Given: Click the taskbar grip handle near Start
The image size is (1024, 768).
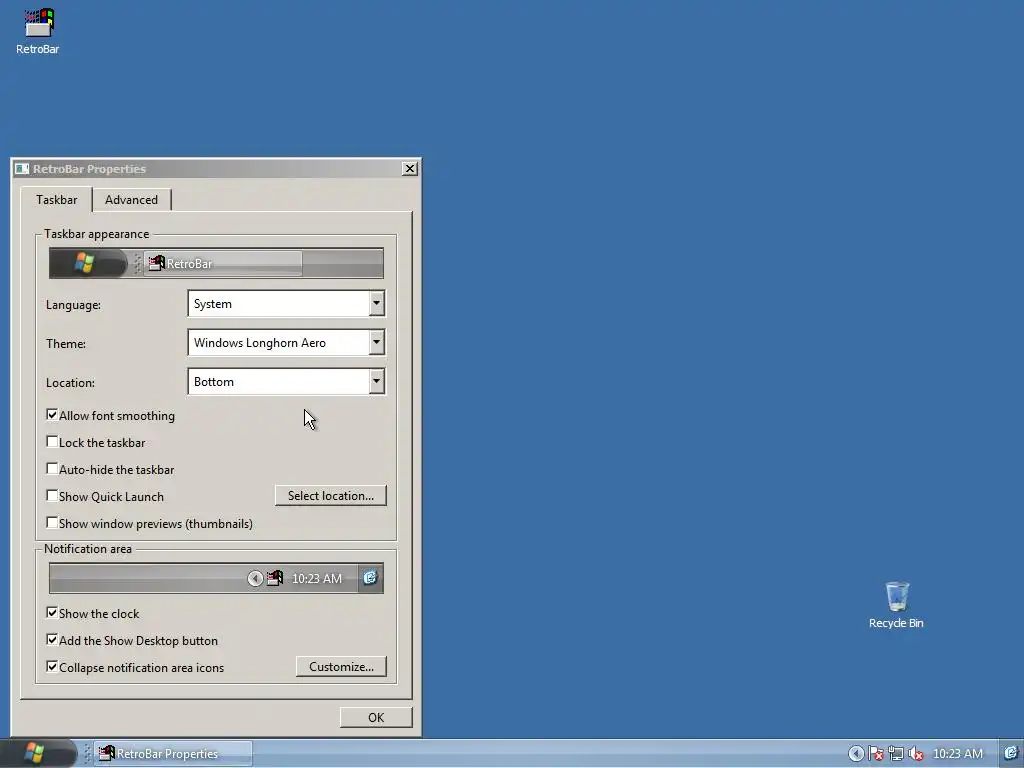Looking at the screenshot, I should pos(87,754).
